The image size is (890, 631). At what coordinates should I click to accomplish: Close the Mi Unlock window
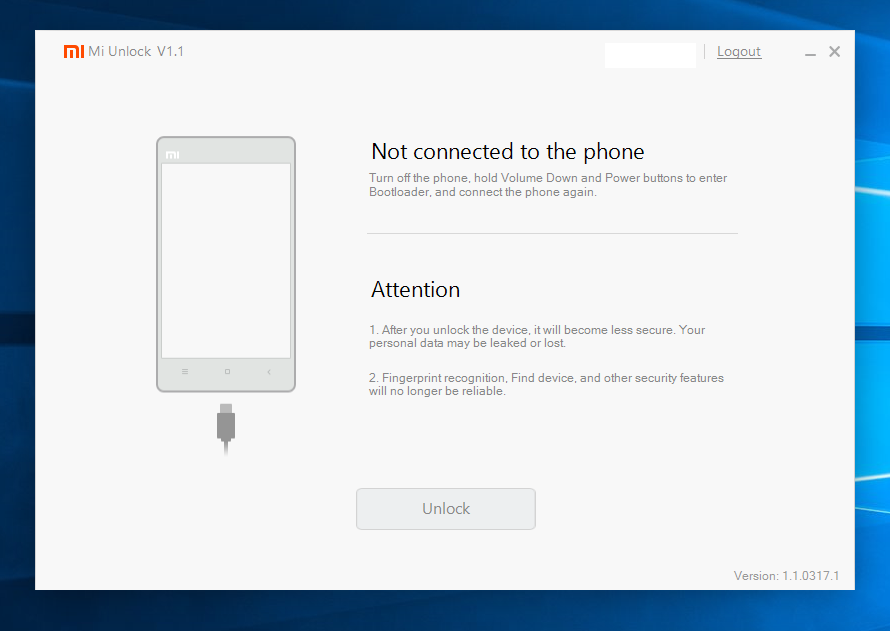[834, 52]
